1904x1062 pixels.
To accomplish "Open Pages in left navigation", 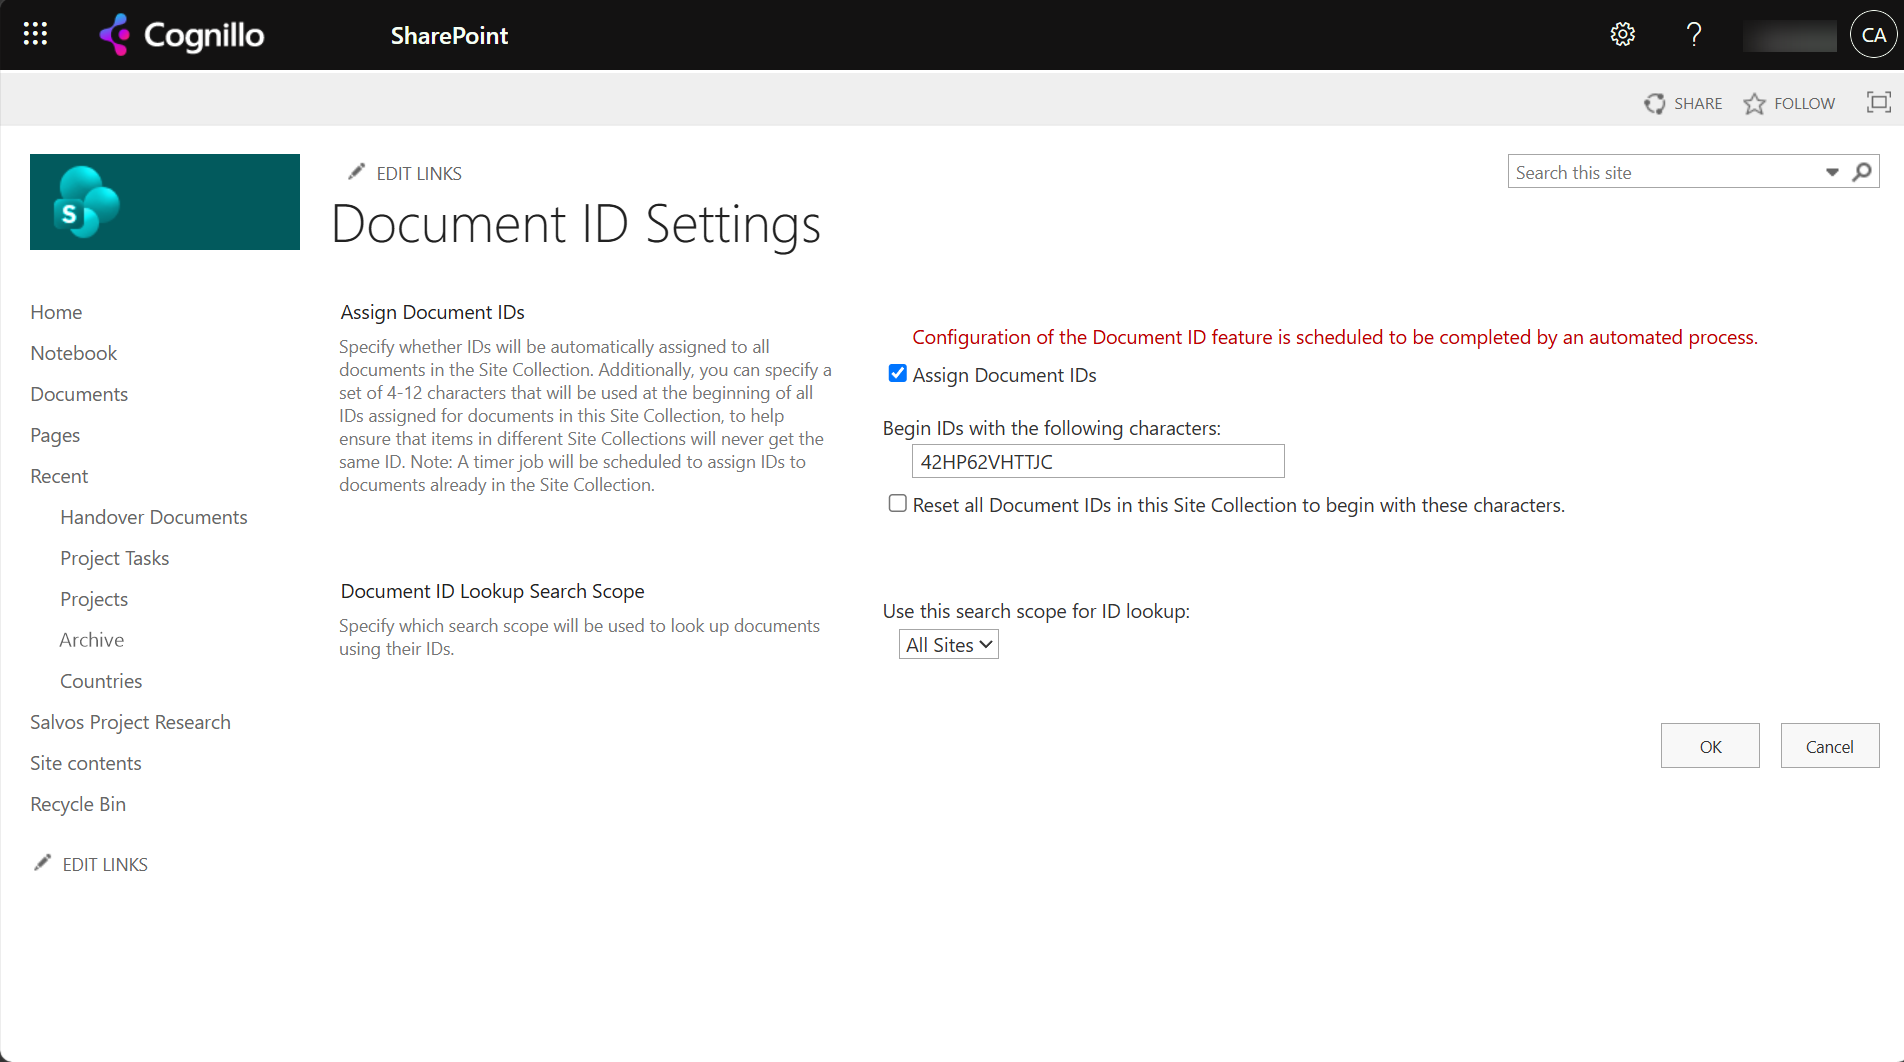I will (x=55, y=435).
